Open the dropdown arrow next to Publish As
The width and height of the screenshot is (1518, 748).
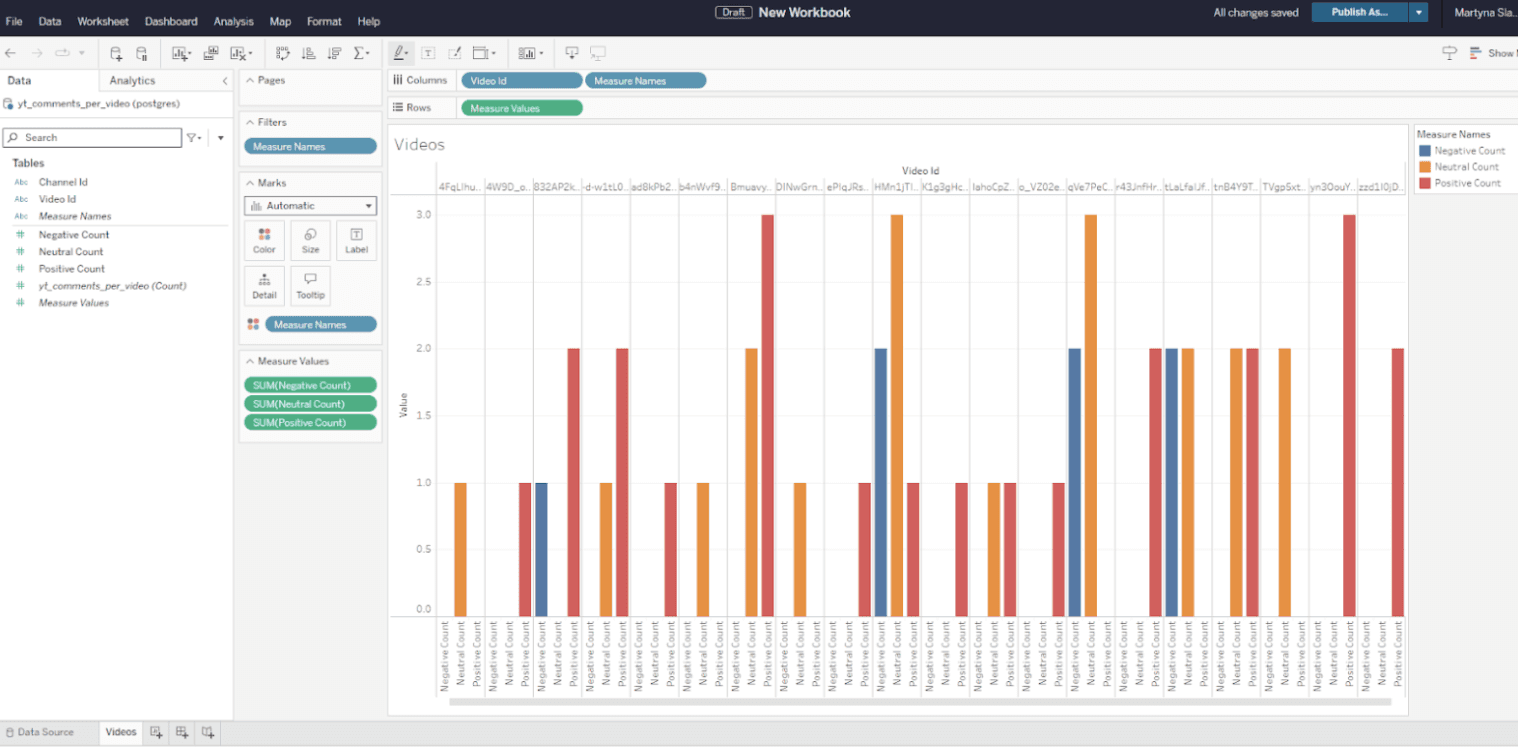[1418, 12]
